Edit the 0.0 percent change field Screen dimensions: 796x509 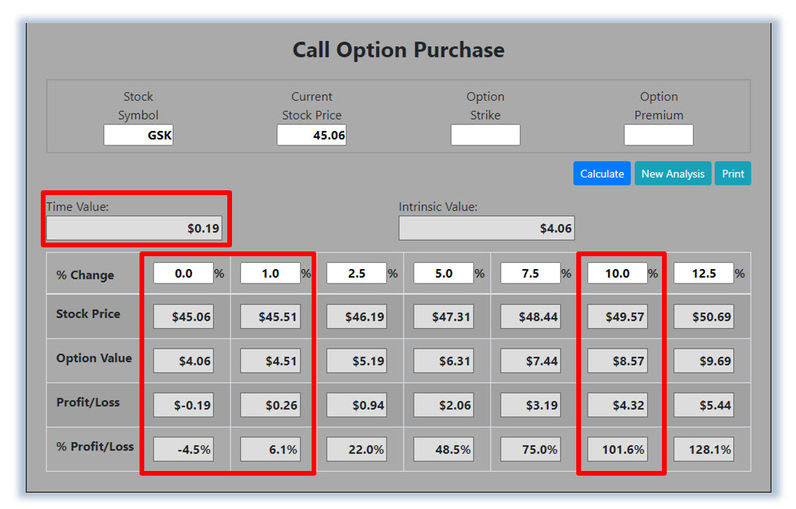183,274
